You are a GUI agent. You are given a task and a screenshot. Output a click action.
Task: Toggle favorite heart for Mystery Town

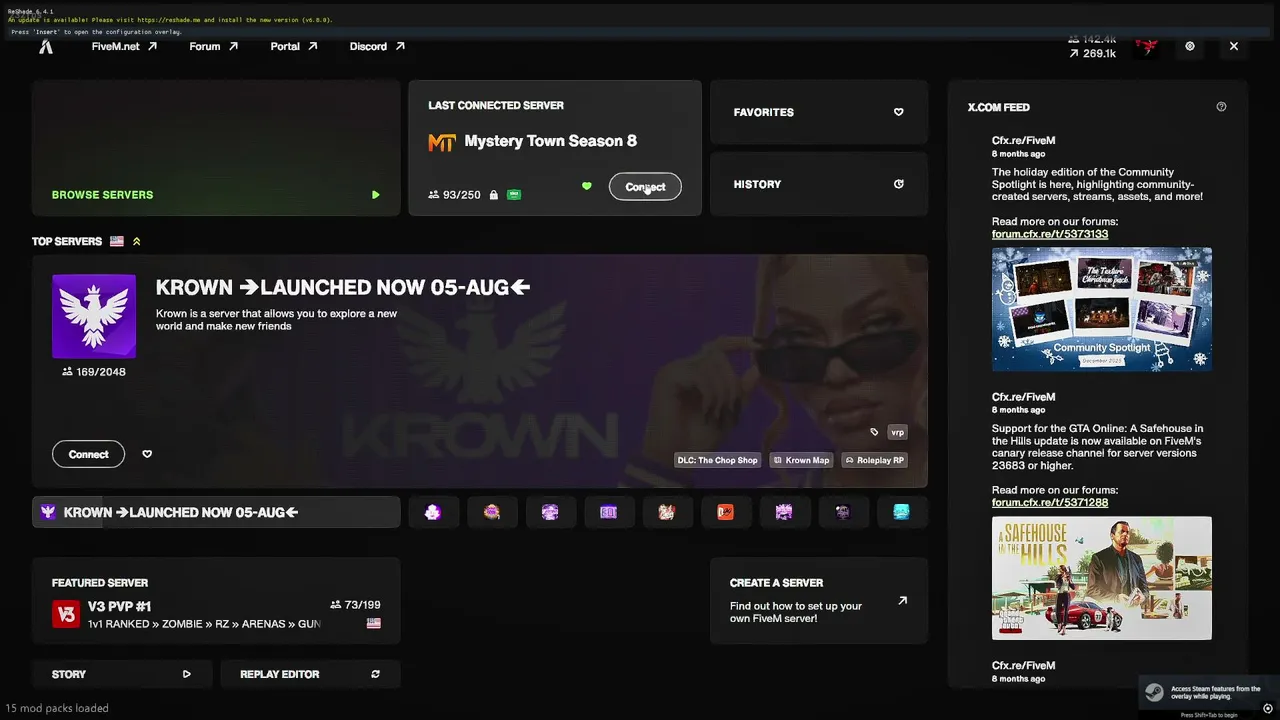click(x=587, y=186)
